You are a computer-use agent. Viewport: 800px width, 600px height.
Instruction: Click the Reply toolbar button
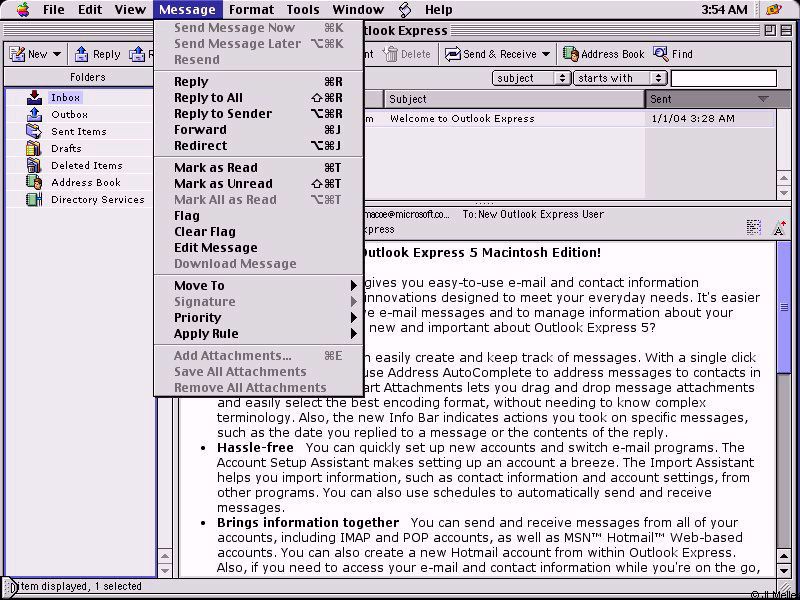point(97,54)
